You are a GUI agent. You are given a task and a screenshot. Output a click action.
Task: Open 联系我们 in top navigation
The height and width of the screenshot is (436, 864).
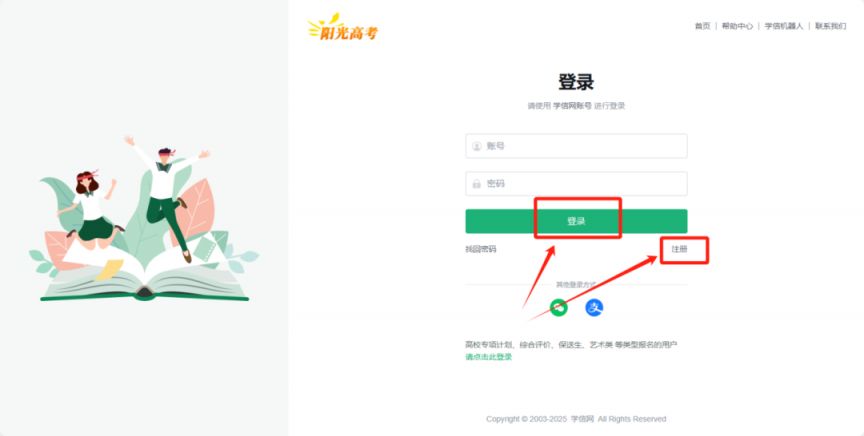point(830,26)
